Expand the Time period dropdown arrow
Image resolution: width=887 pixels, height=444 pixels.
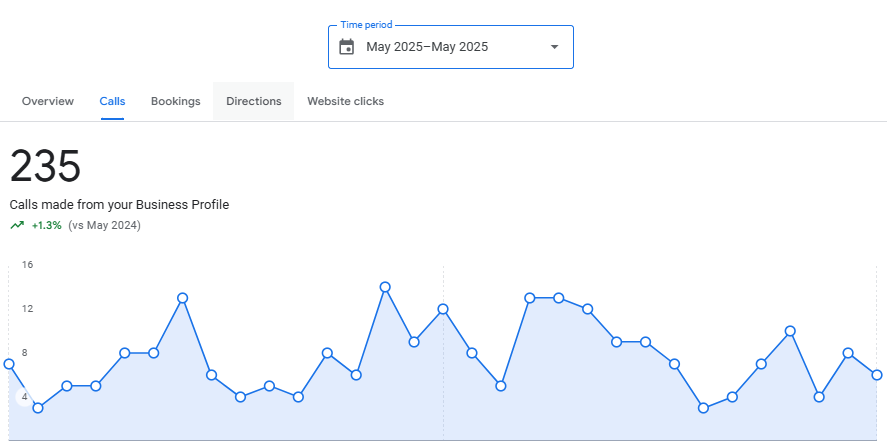point(555,47)
